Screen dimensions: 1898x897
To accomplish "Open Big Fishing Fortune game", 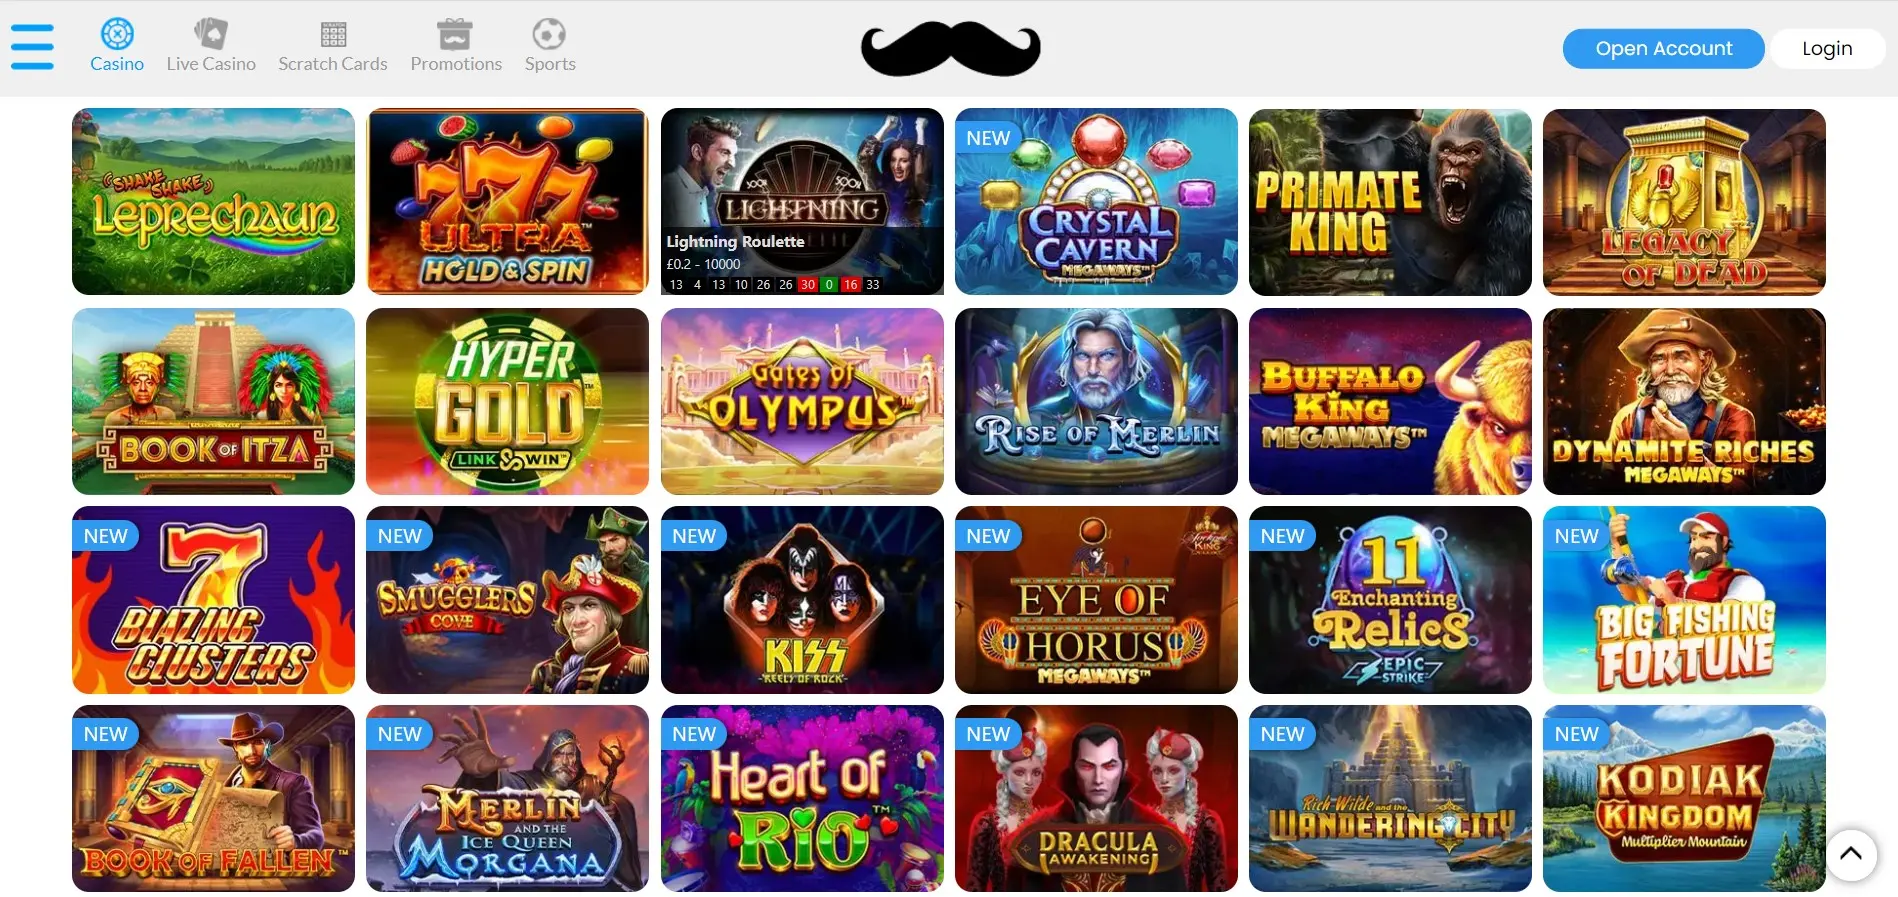I will pyautogui.click(x=1684, y=600).
